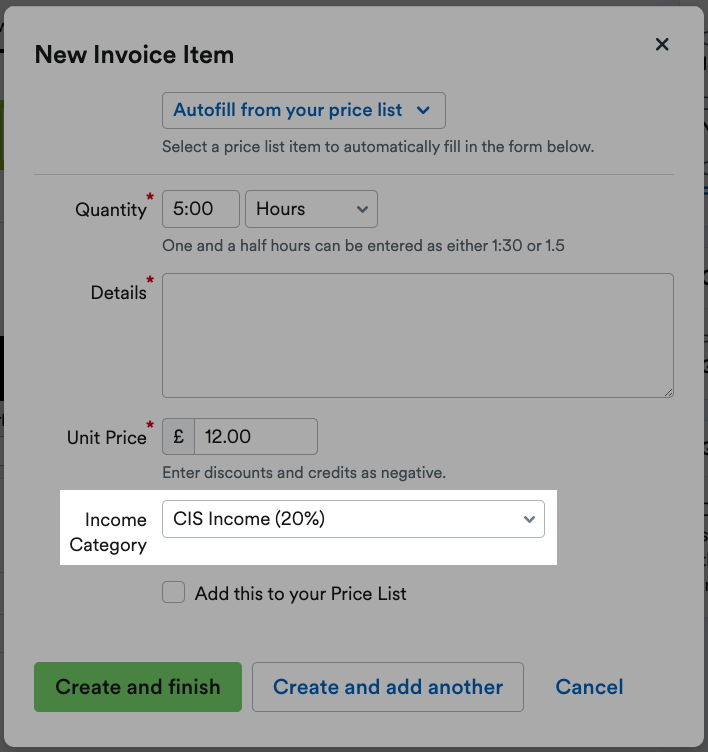Tick the Add this to your Price List checkbox

pos(173,592)
